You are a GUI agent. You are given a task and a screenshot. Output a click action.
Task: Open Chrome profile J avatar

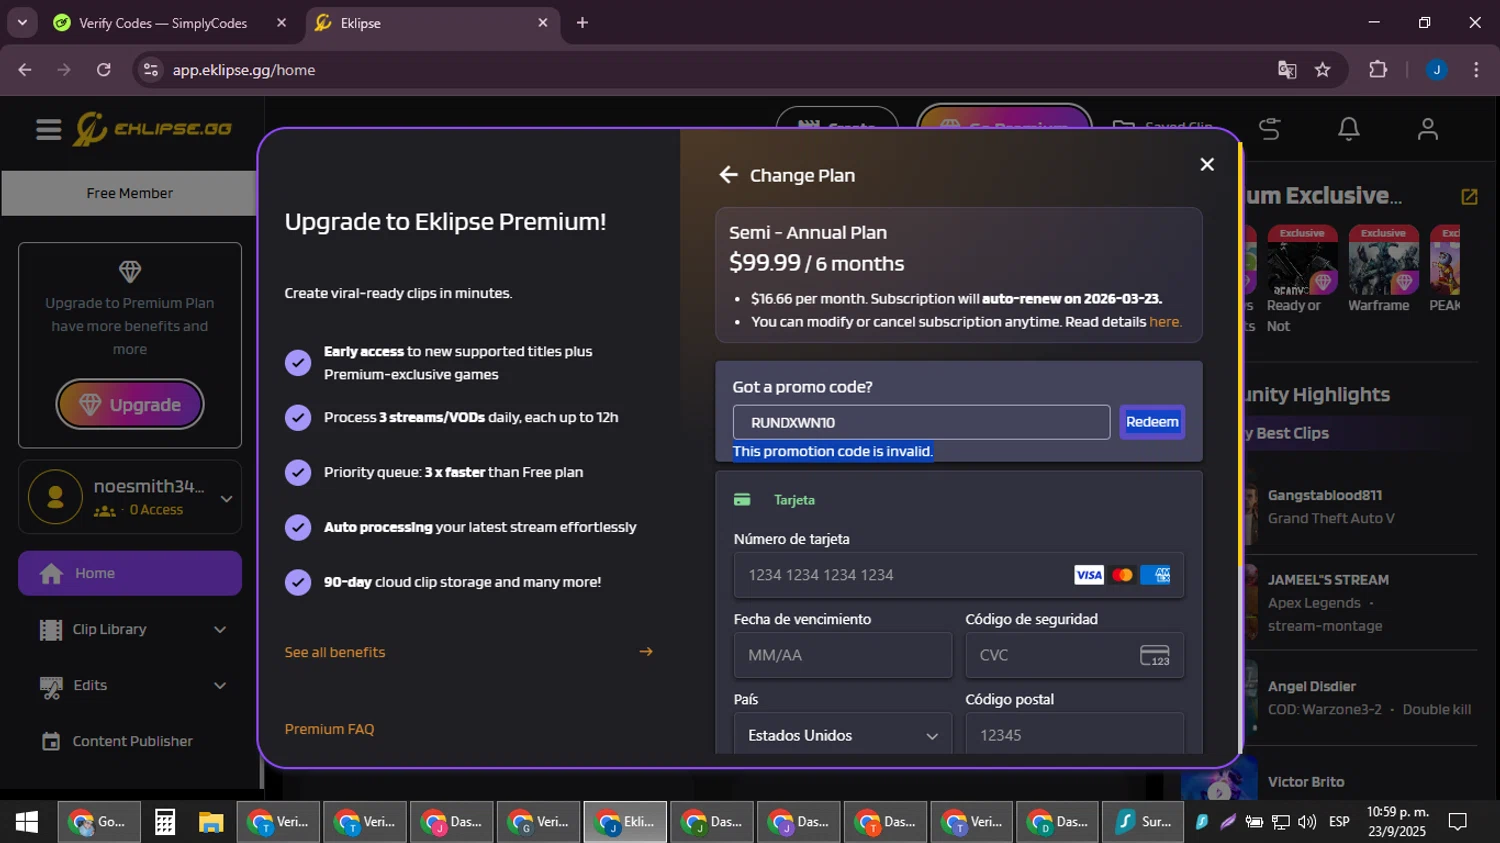coord(1437,70)
